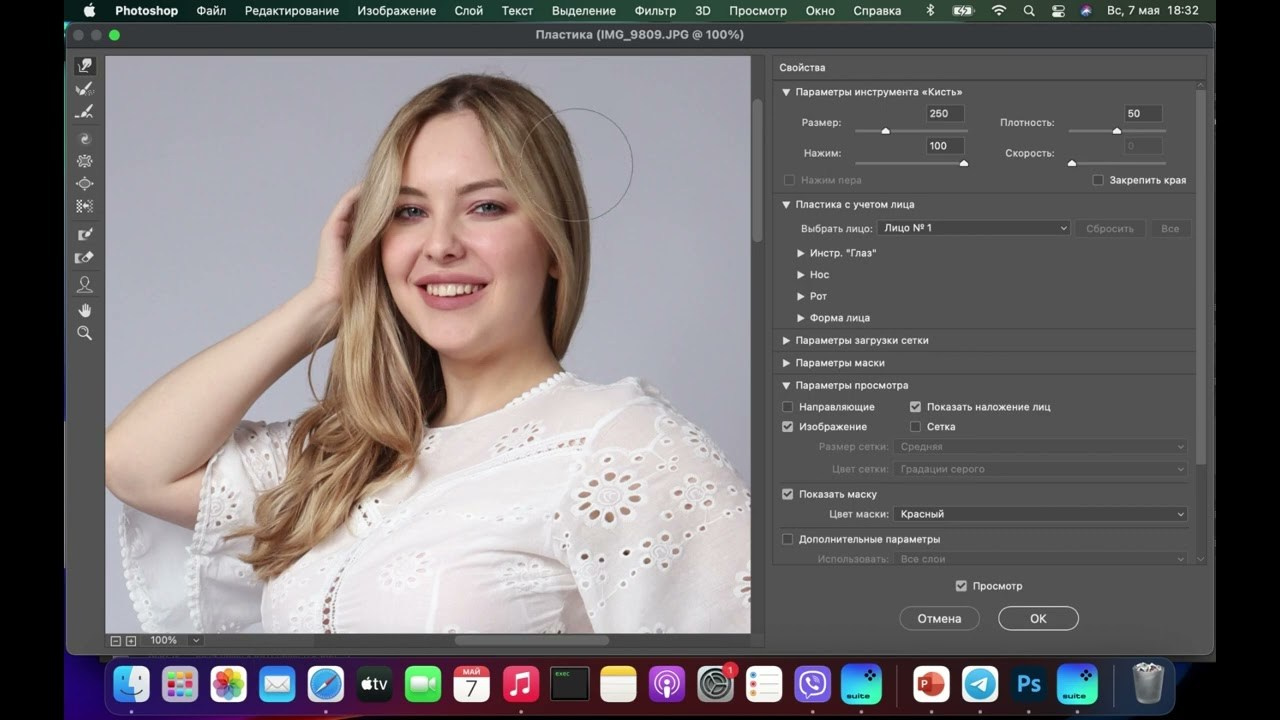Viewport: 1280px width, 720px height.
Task: Uncheck the Показать маску checkbox
Action: click(x=788, y=494)
